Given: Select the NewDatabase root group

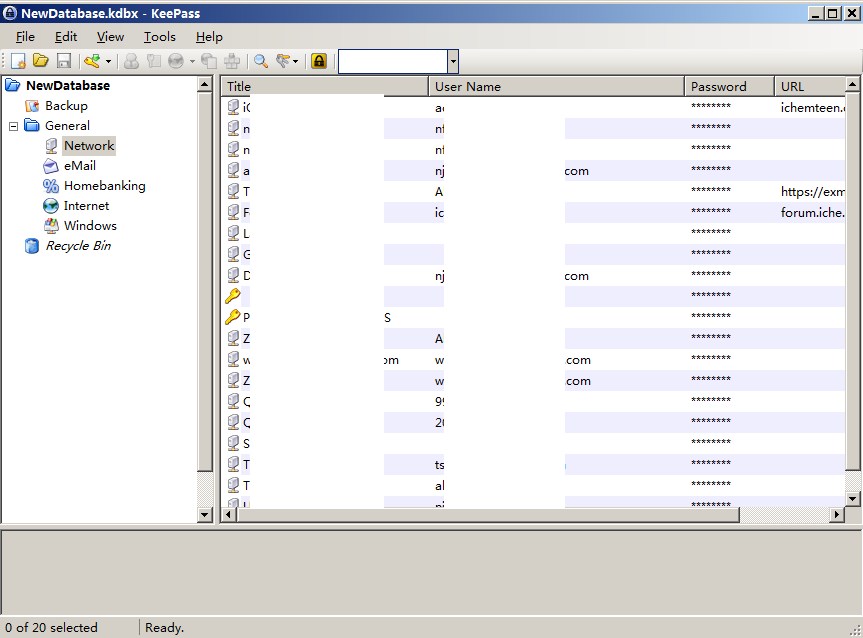Looking at the screenshot, I should 68,85.
